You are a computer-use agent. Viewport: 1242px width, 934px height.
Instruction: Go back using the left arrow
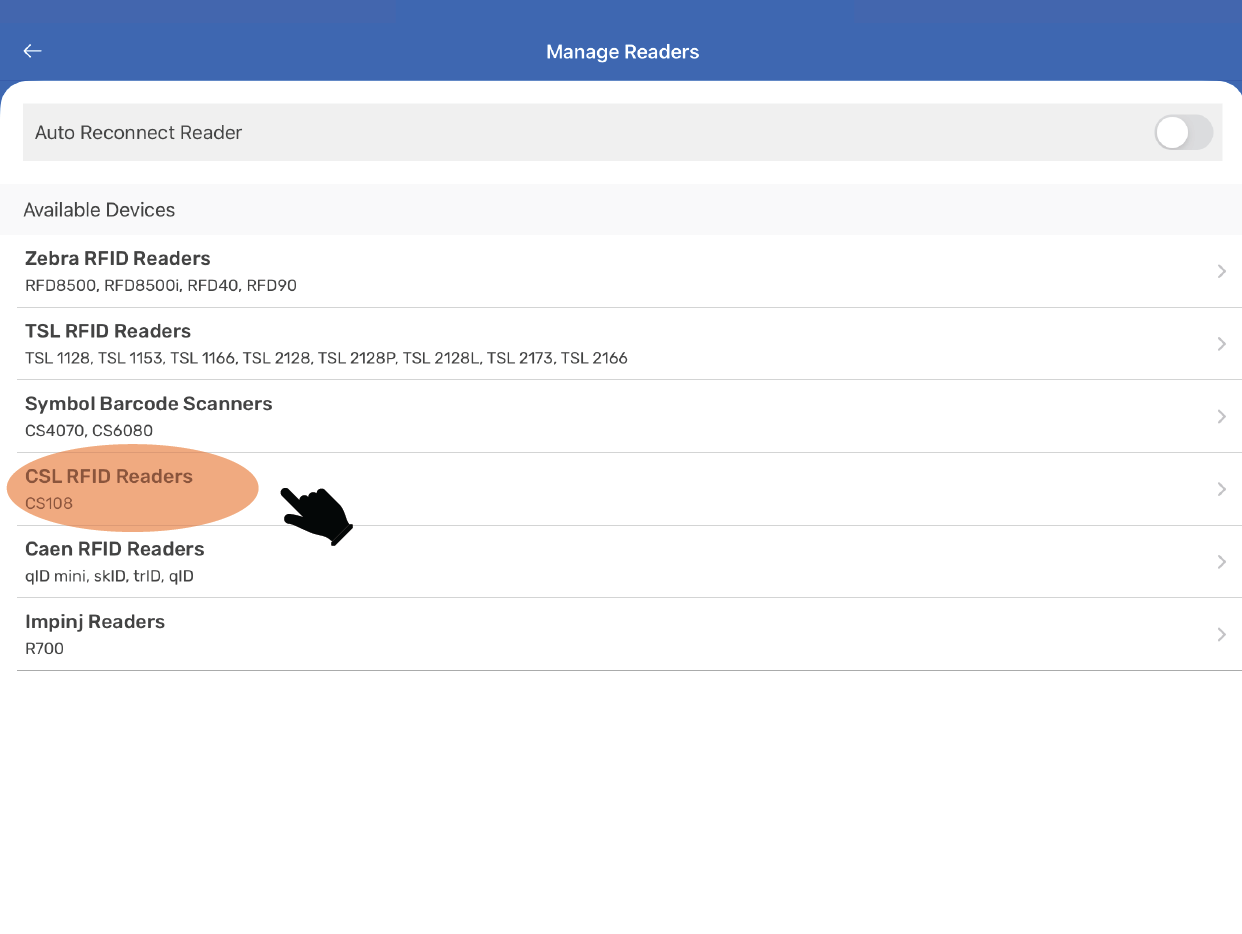(33, 51)
